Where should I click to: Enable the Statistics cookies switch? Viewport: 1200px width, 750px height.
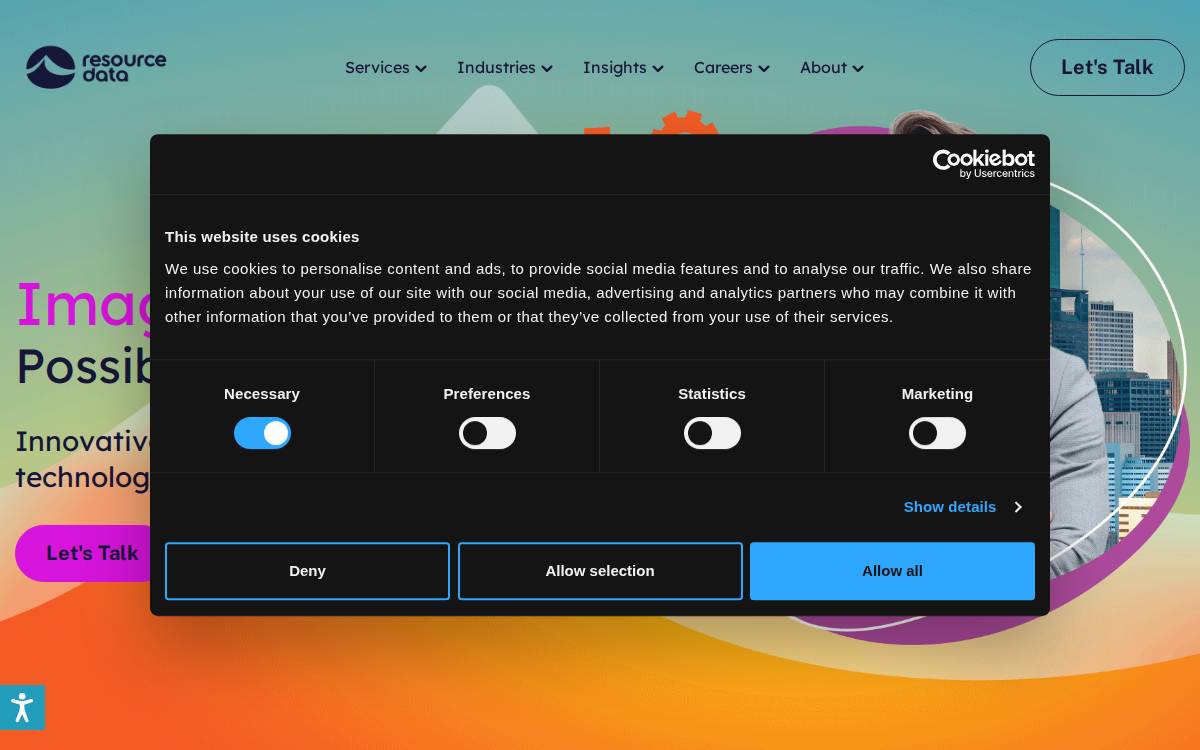[712, 433]
